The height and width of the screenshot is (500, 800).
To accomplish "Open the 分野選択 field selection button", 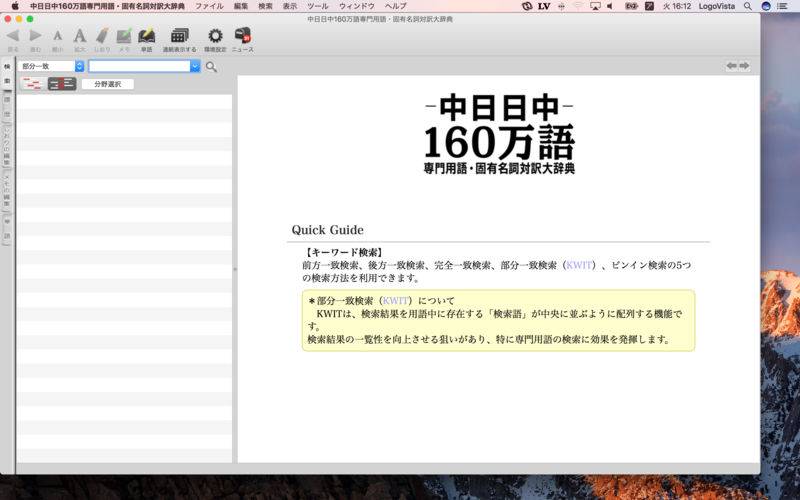I will tap(108, 84).
